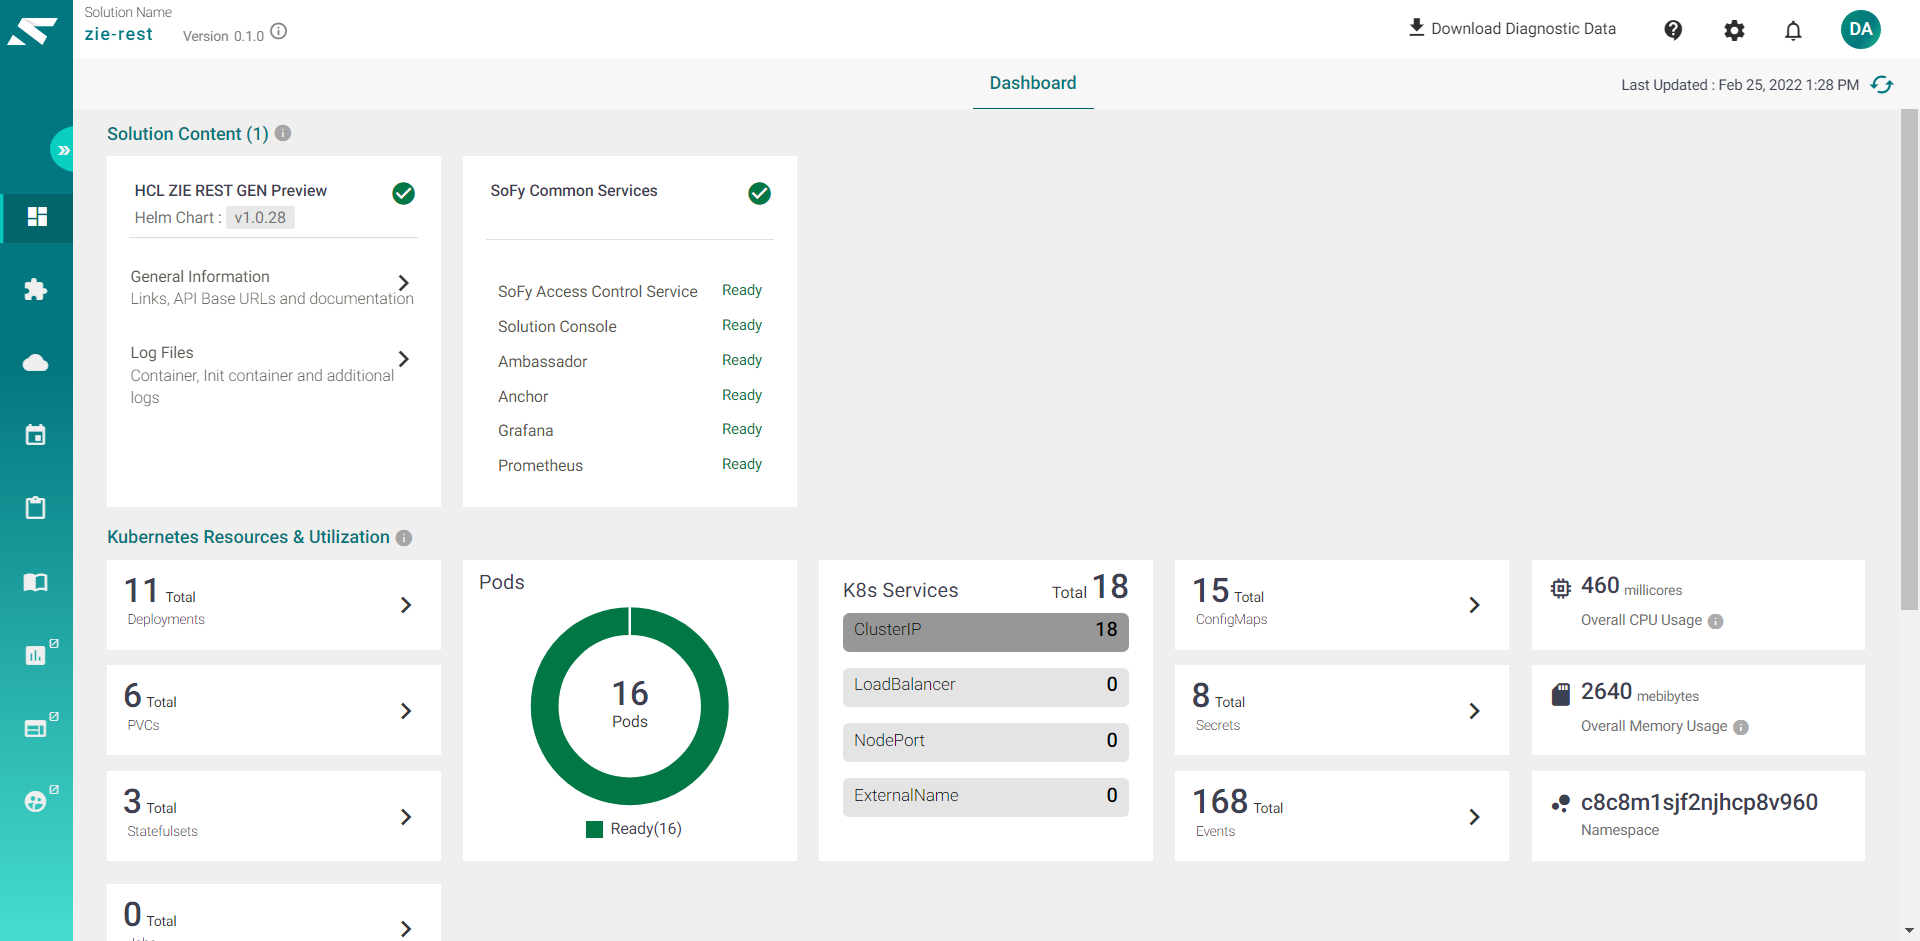
Task: Open the 6 Total PVCs chevron
Action: (406, 711)
